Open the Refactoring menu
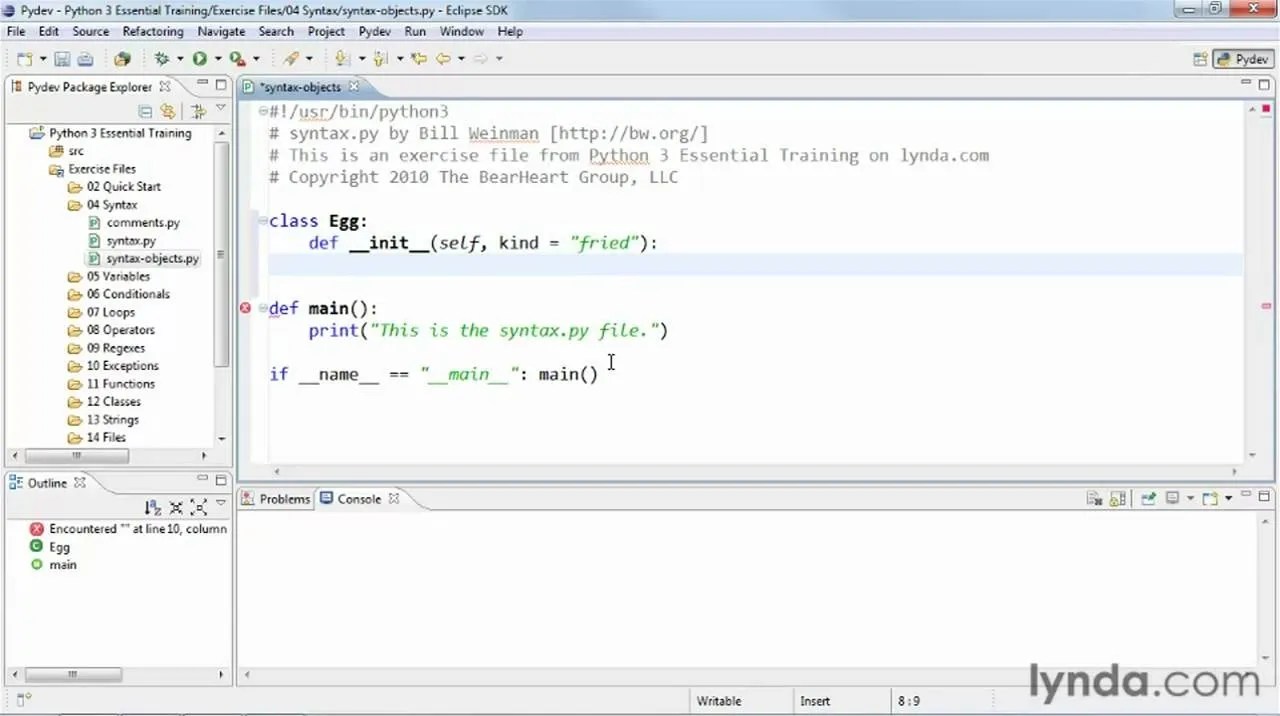Viewport: 1280px width, 716px height. (153, 31)
